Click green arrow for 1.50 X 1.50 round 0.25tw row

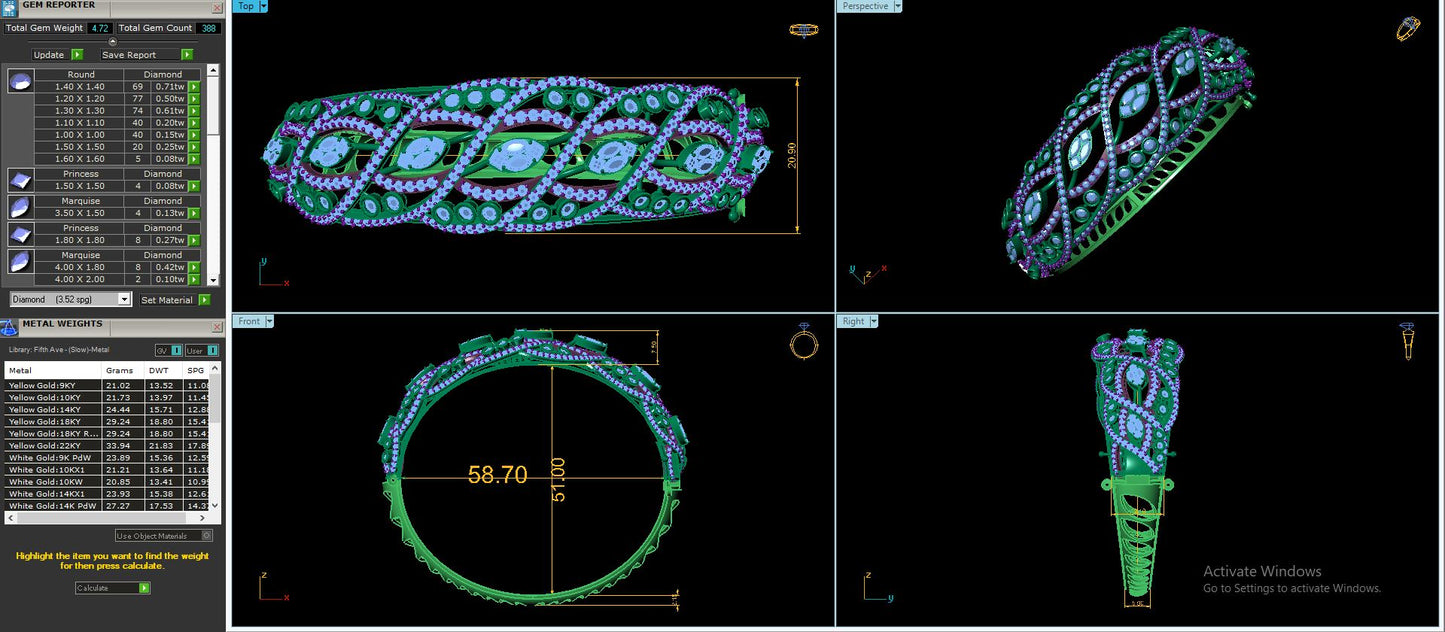click(x=194, y=147)
